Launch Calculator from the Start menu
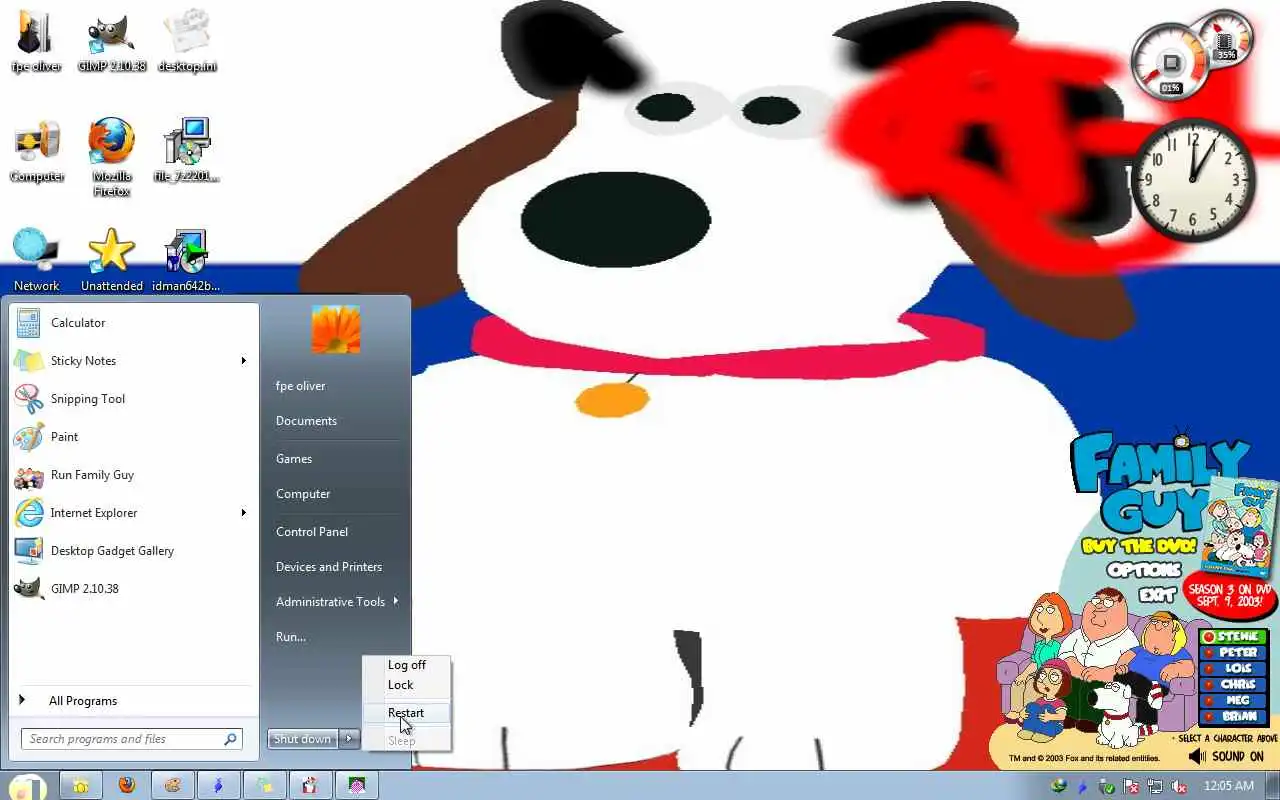The height and width of the screenshot is (800, 1280). [133, 323]
